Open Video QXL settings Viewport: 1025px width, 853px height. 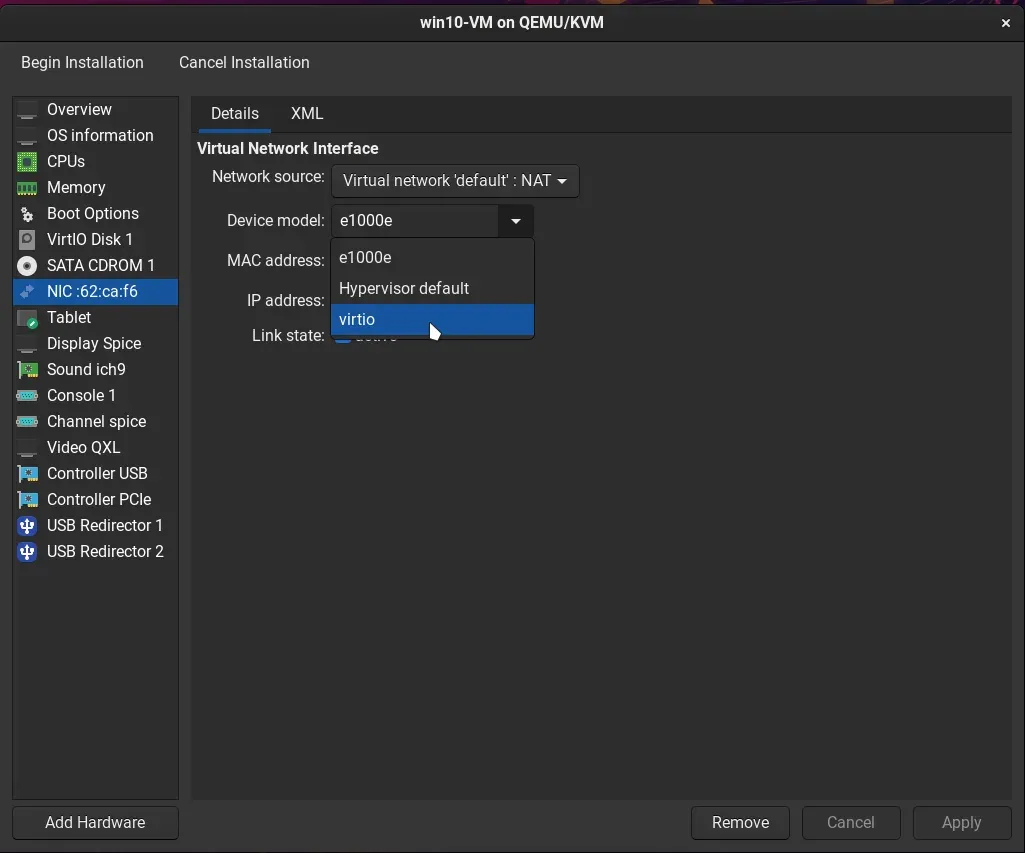(95, 448)
